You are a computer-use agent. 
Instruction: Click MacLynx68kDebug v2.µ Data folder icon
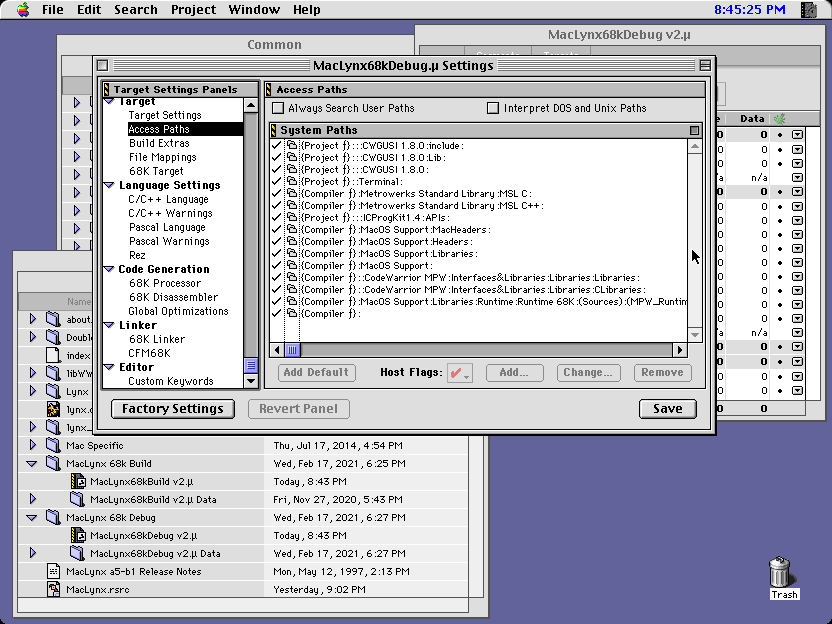coord(77,553)
